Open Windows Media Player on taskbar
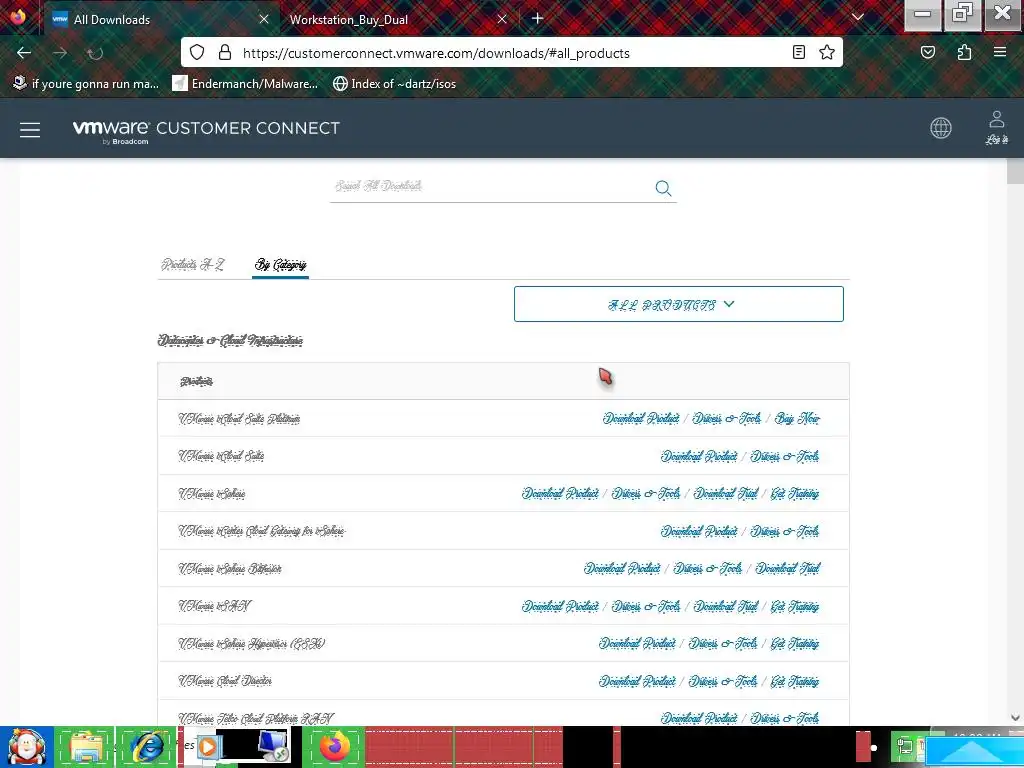Viewport: 1024px width, 768px height. click(x=209, y=746)
